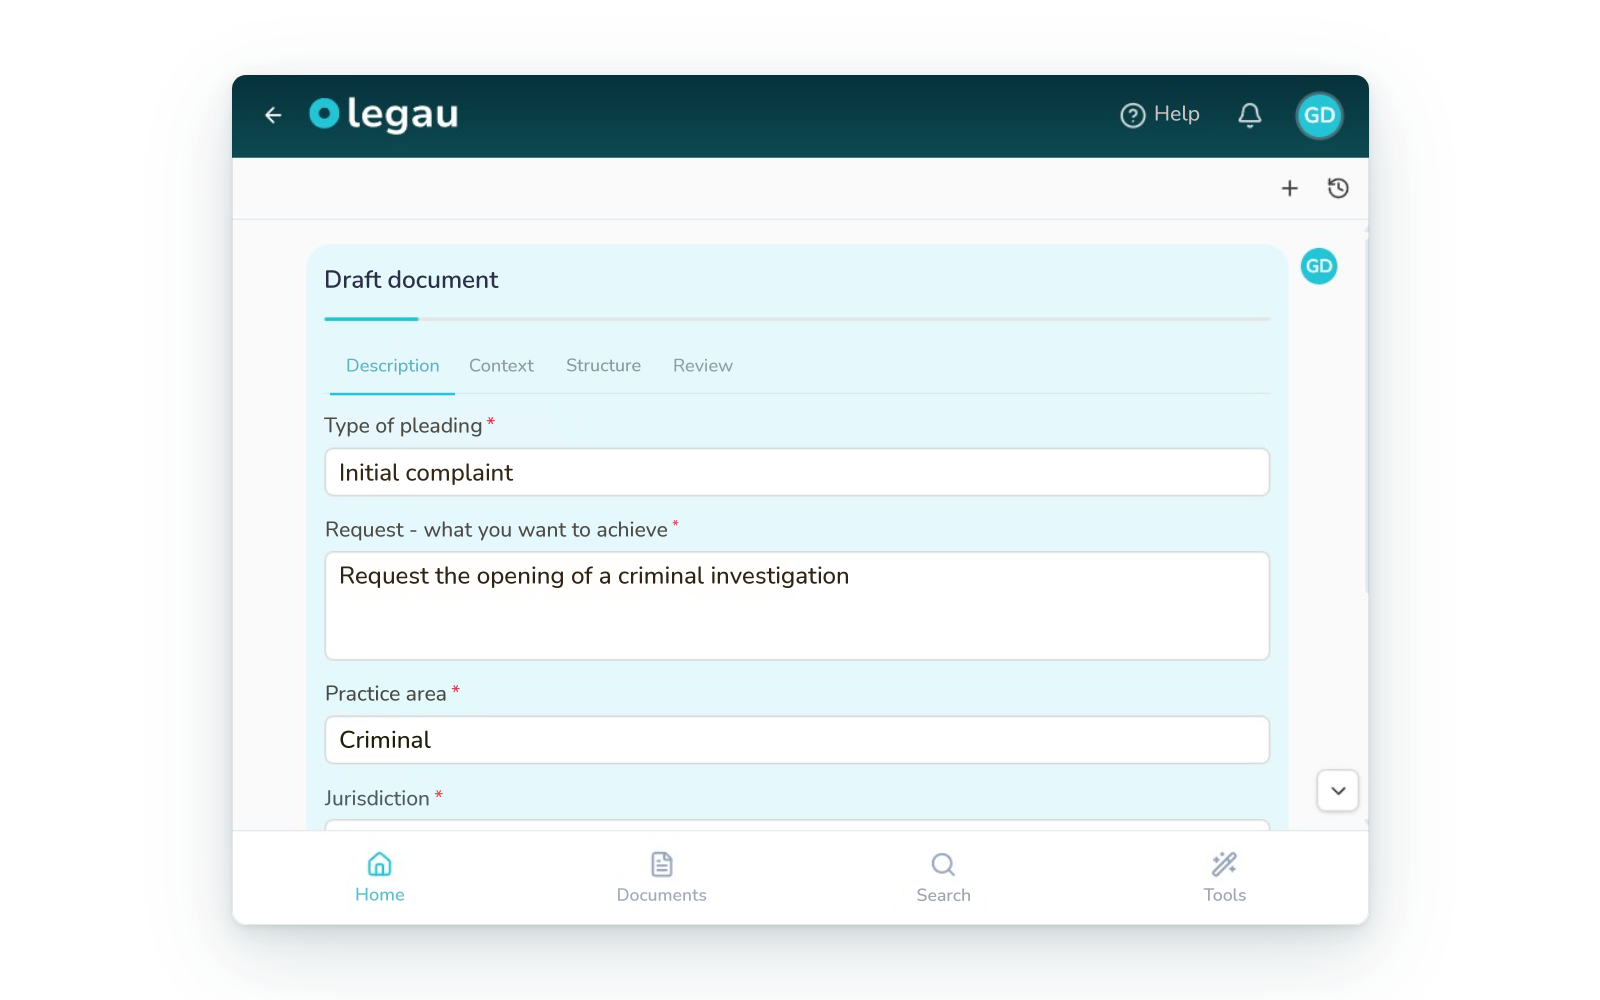Click the Type of pleading field
The image size is (1600, 1000).
pyautogui.click(x=797, y=472)
